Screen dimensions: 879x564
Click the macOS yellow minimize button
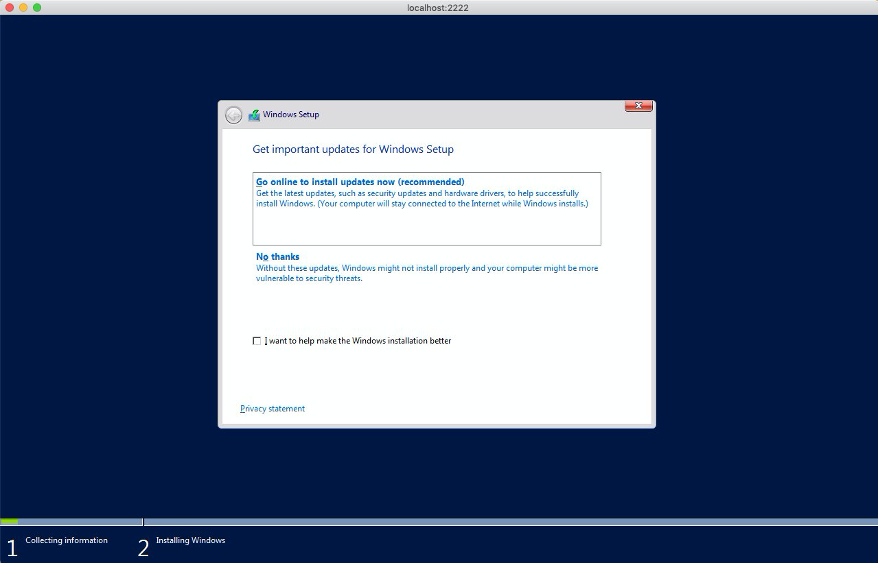click(x=23, y=7)
